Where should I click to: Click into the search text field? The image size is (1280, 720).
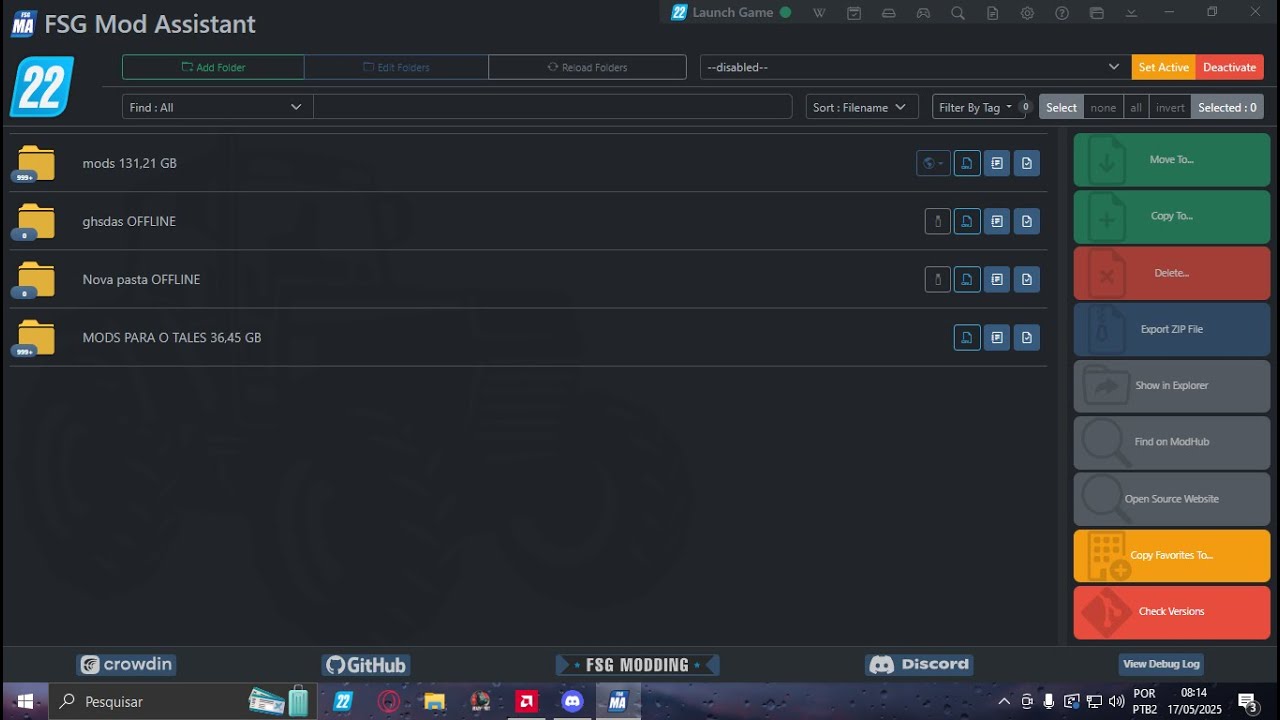pos(553,107)
